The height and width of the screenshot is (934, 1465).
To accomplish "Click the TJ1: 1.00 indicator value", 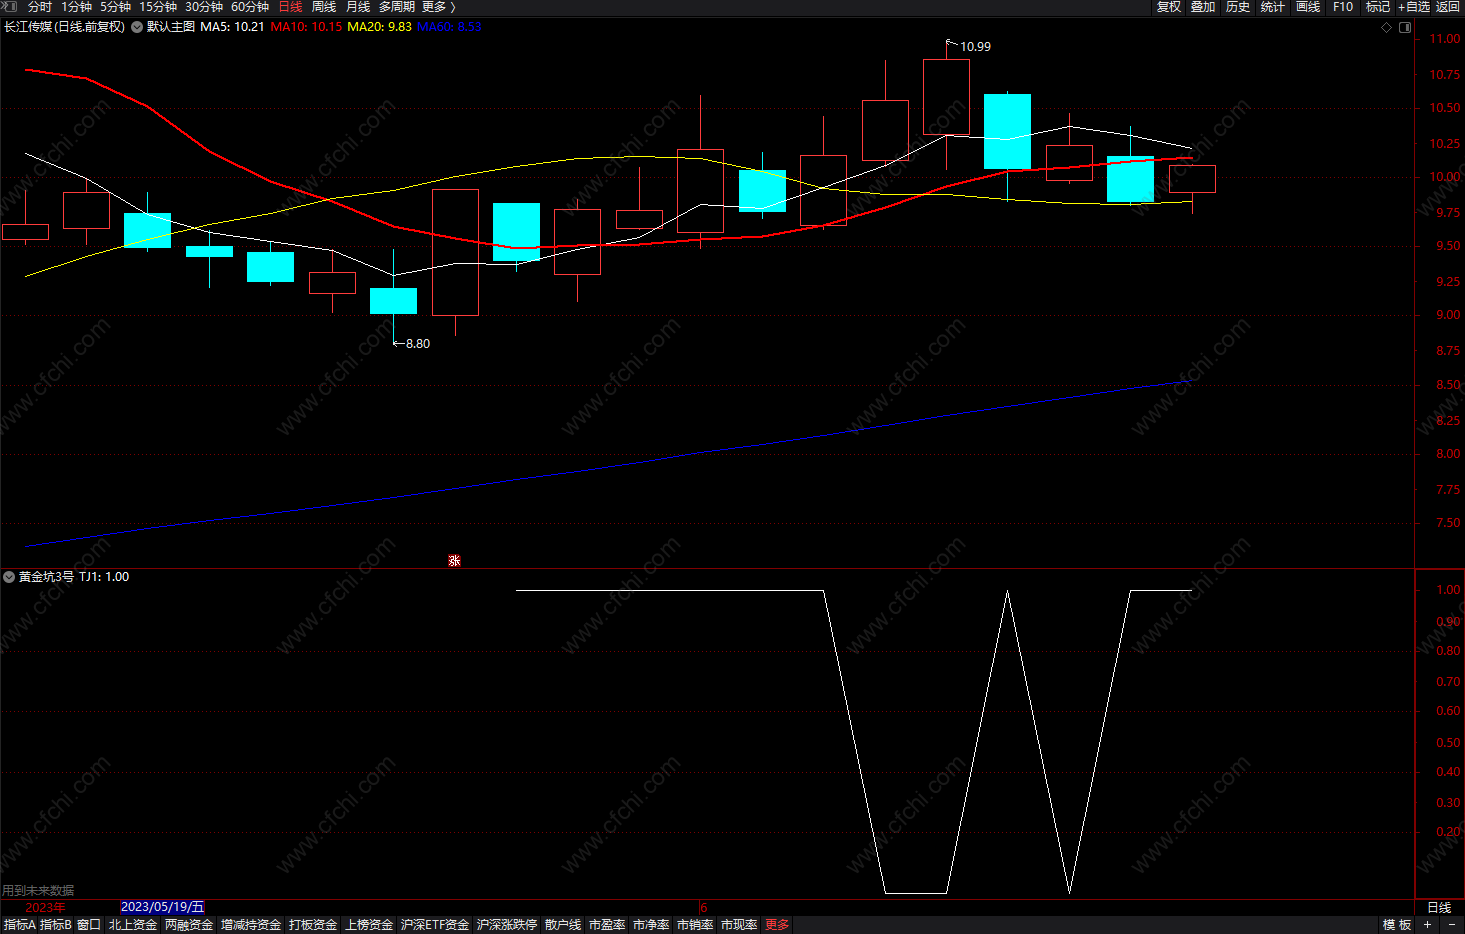I will 104,577.
